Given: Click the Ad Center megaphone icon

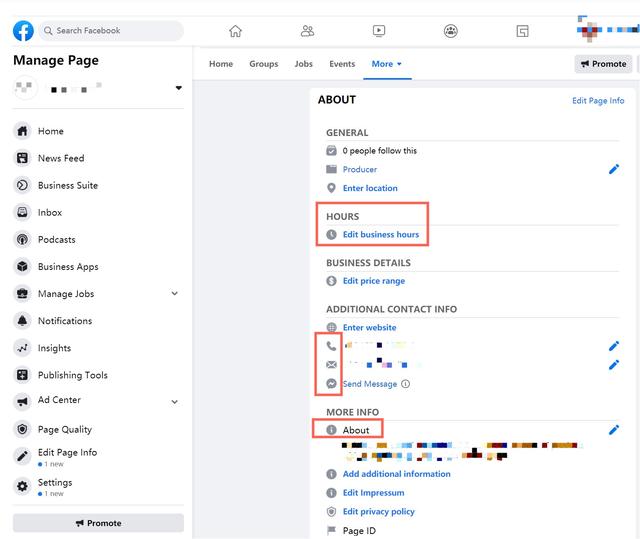Looking at the screenshot, I should point(22,402).
